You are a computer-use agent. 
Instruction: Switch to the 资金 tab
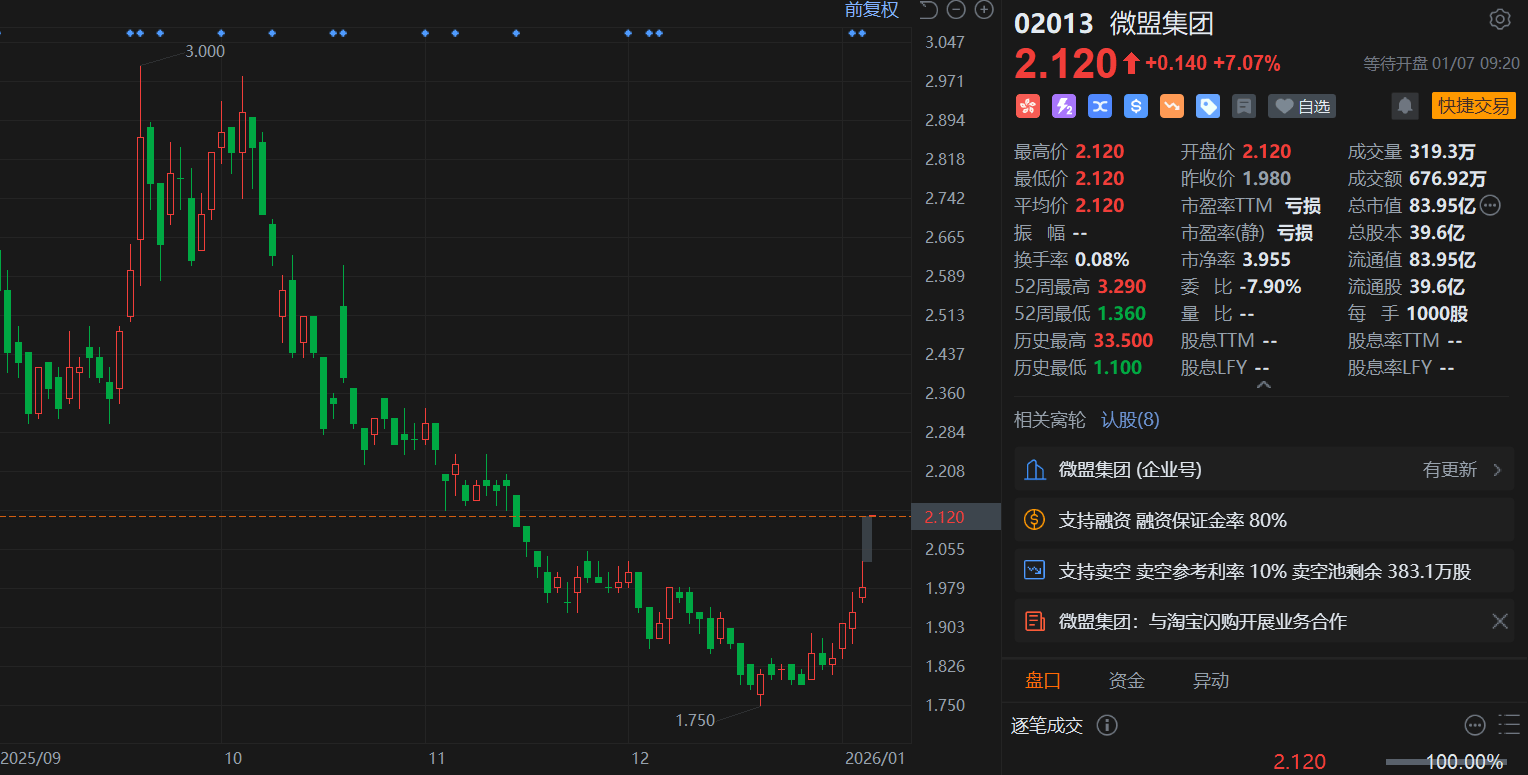click(x=1127, y=681)
